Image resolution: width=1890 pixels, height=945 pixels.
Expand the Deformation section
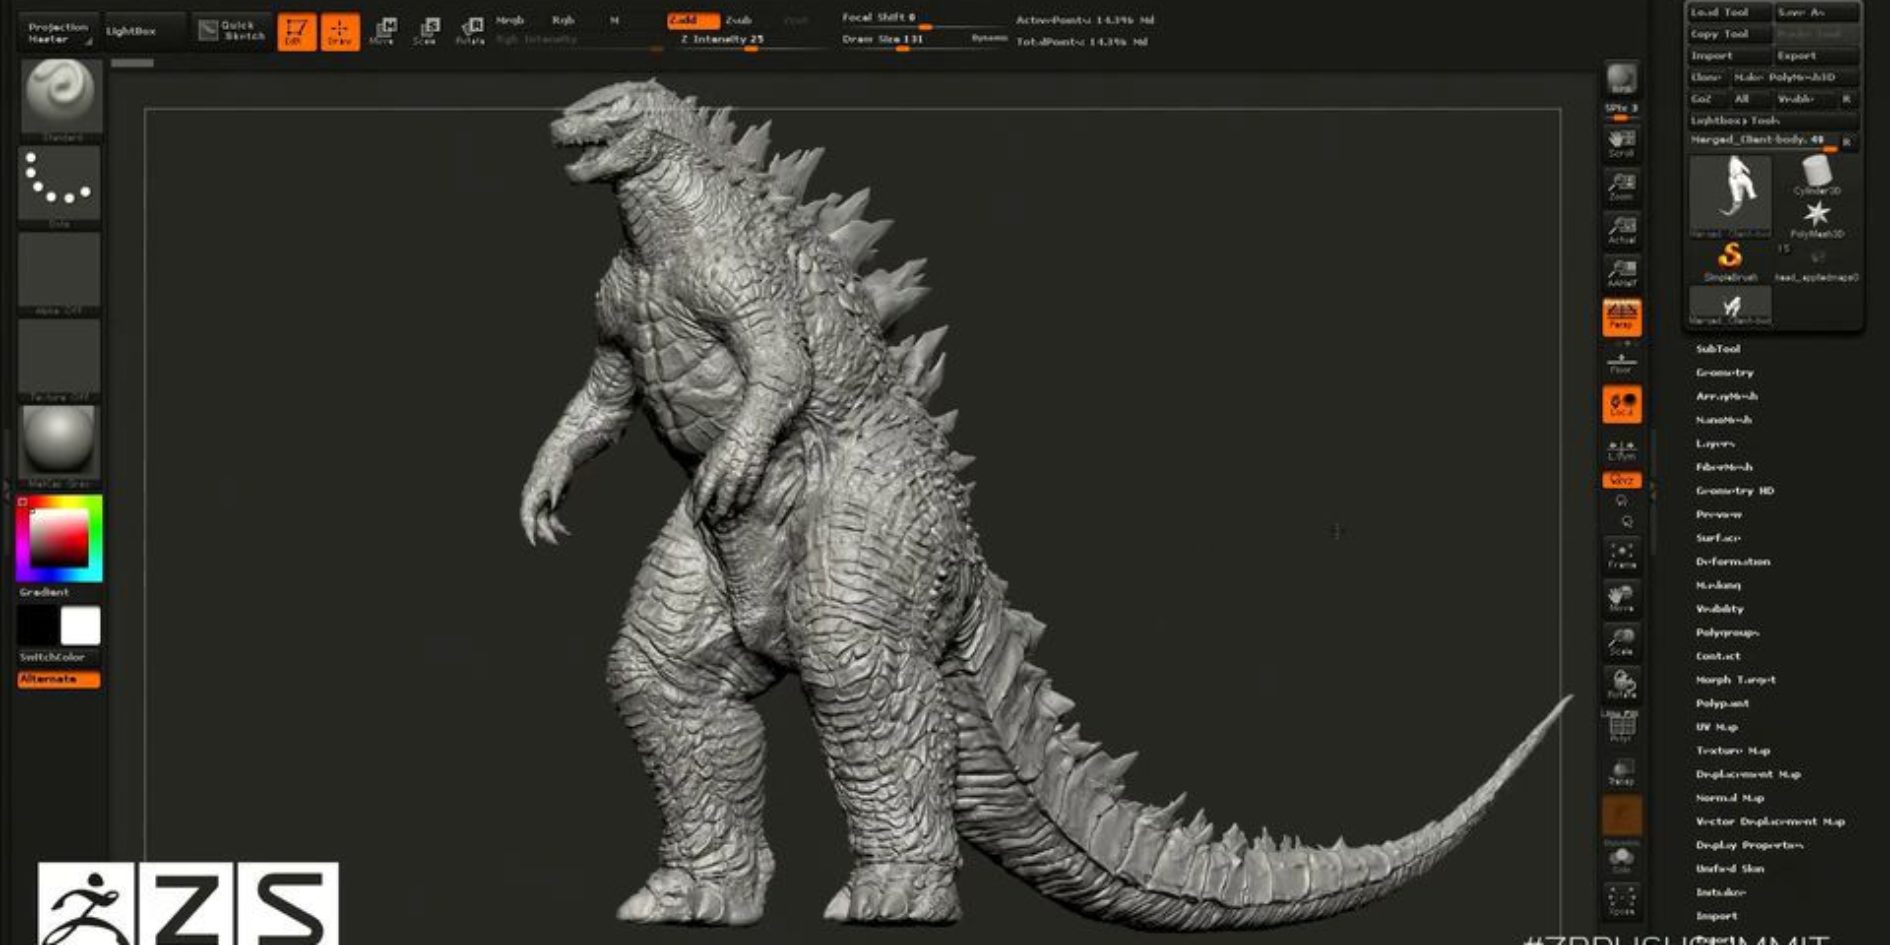pos(1732,562)
